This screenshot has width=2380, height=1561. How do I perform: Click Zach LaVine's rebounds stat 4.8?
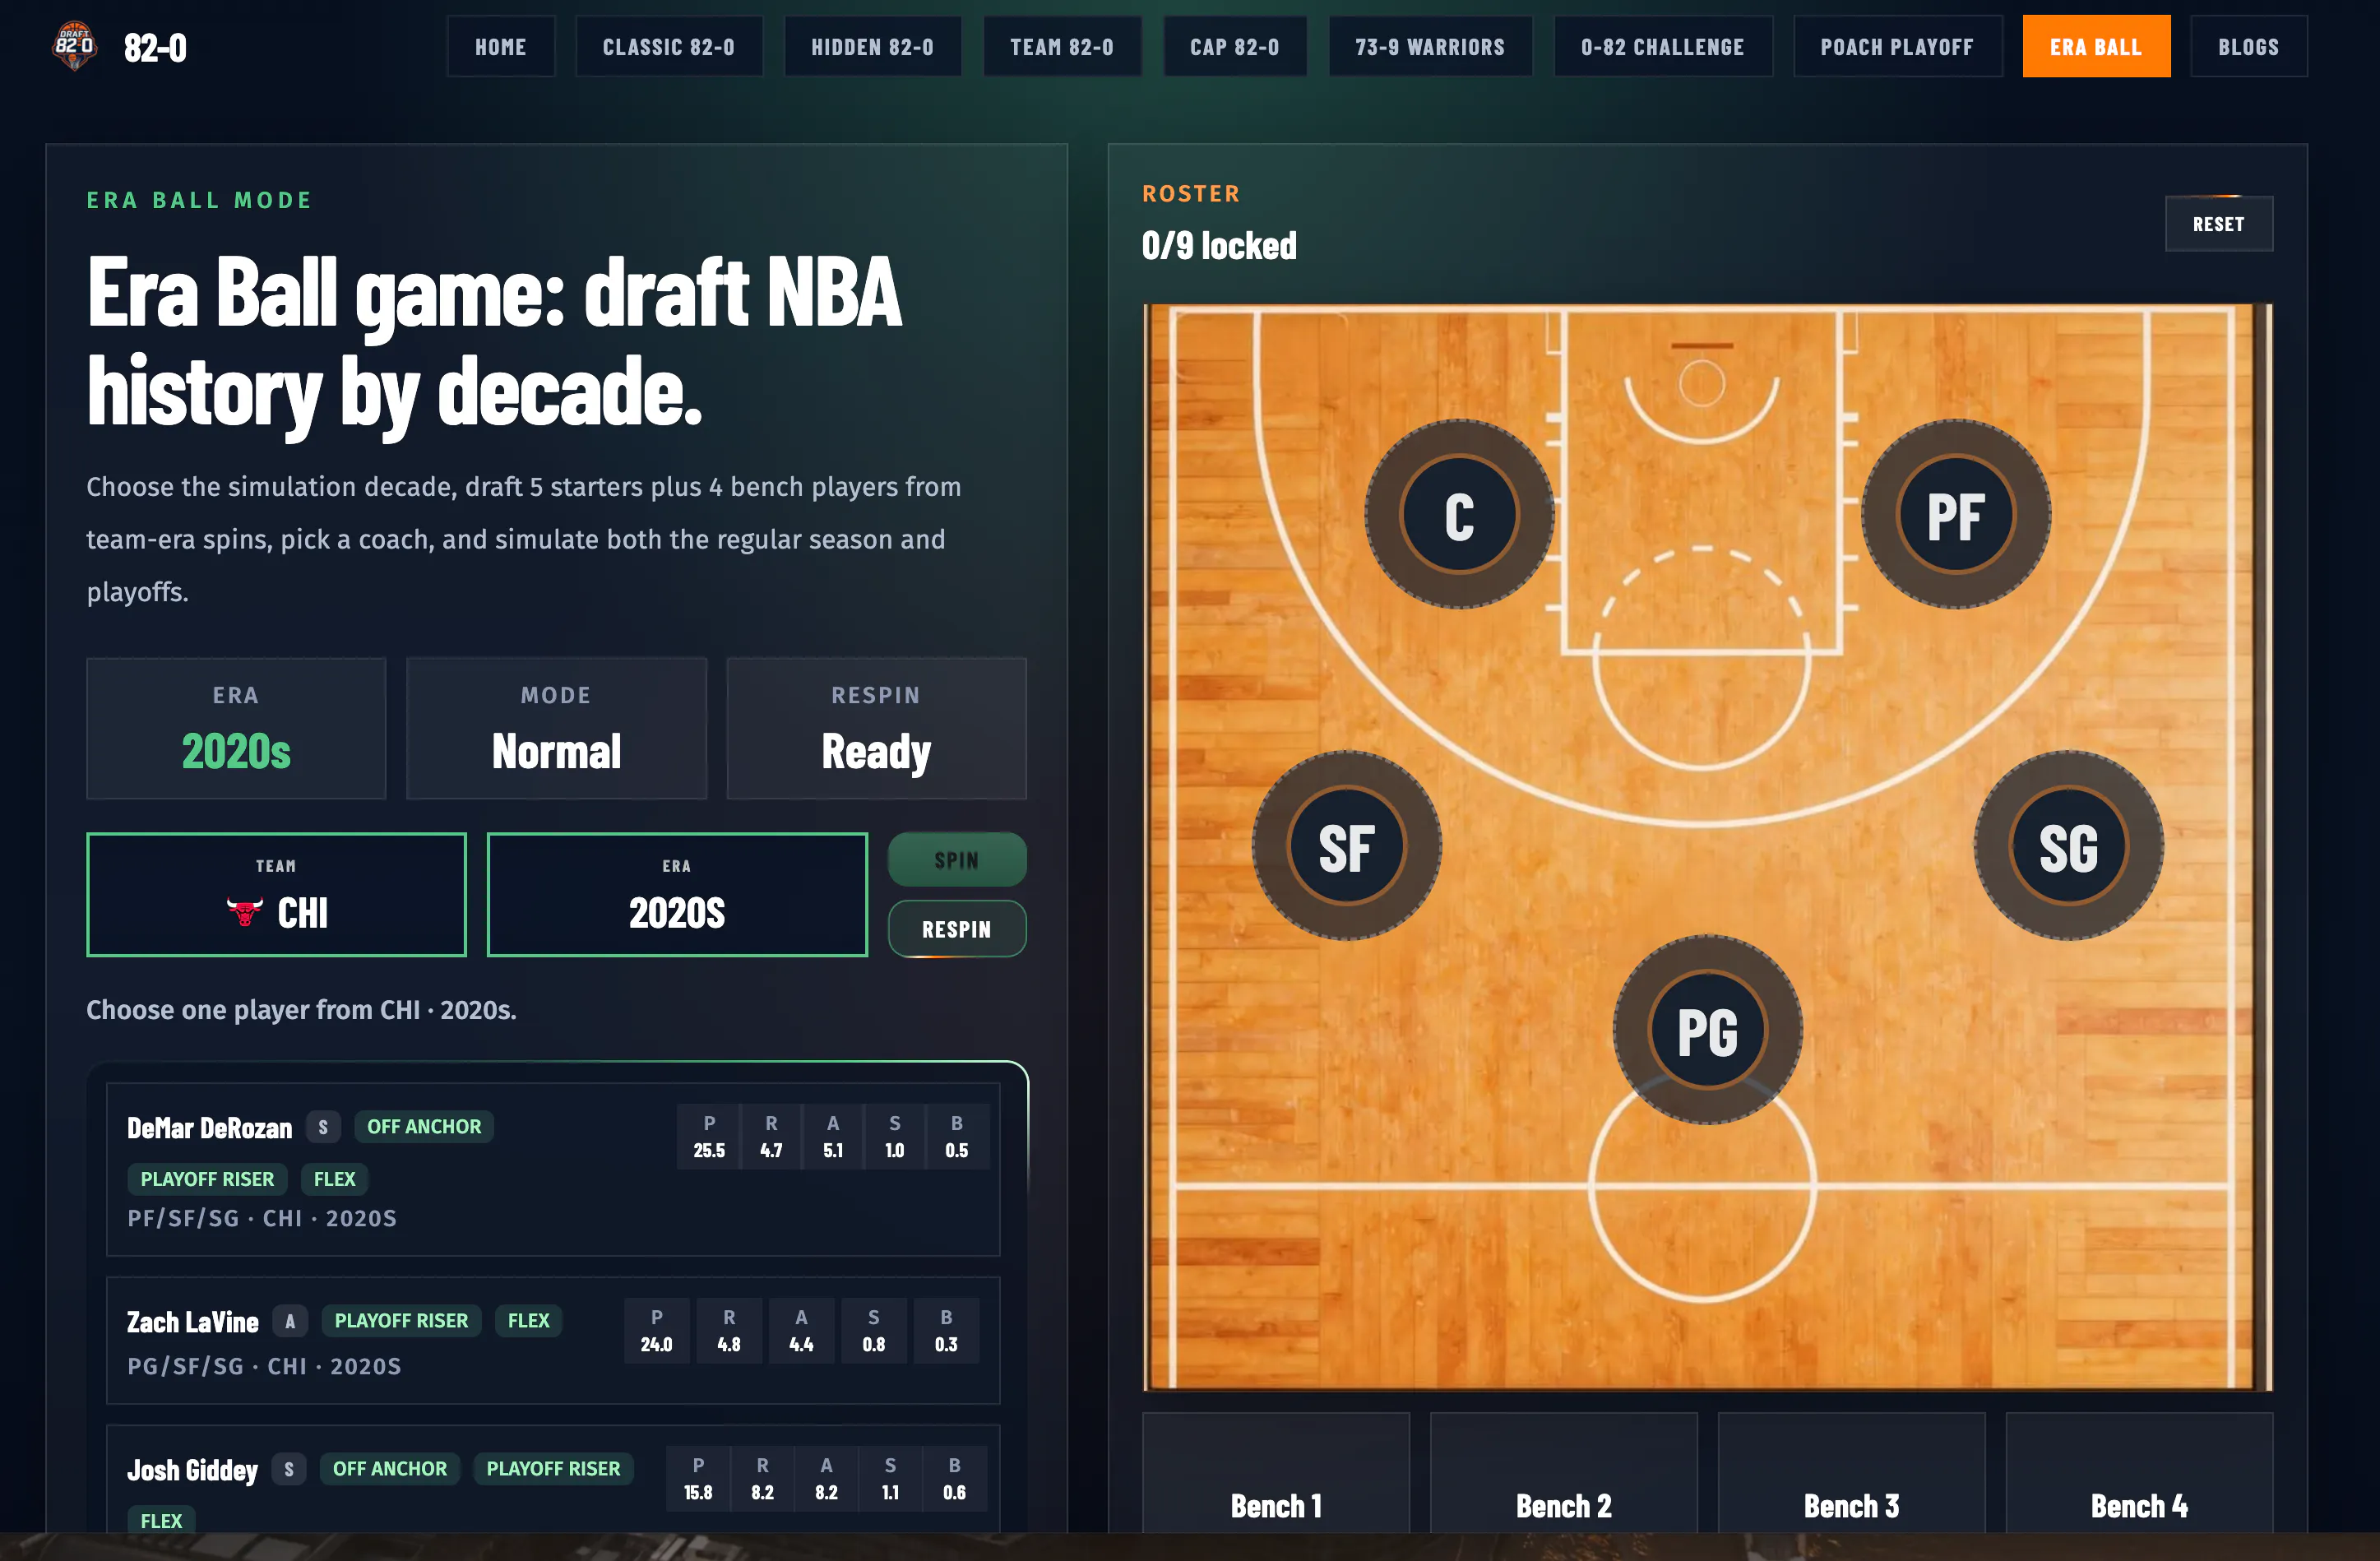click(729, 1331)
